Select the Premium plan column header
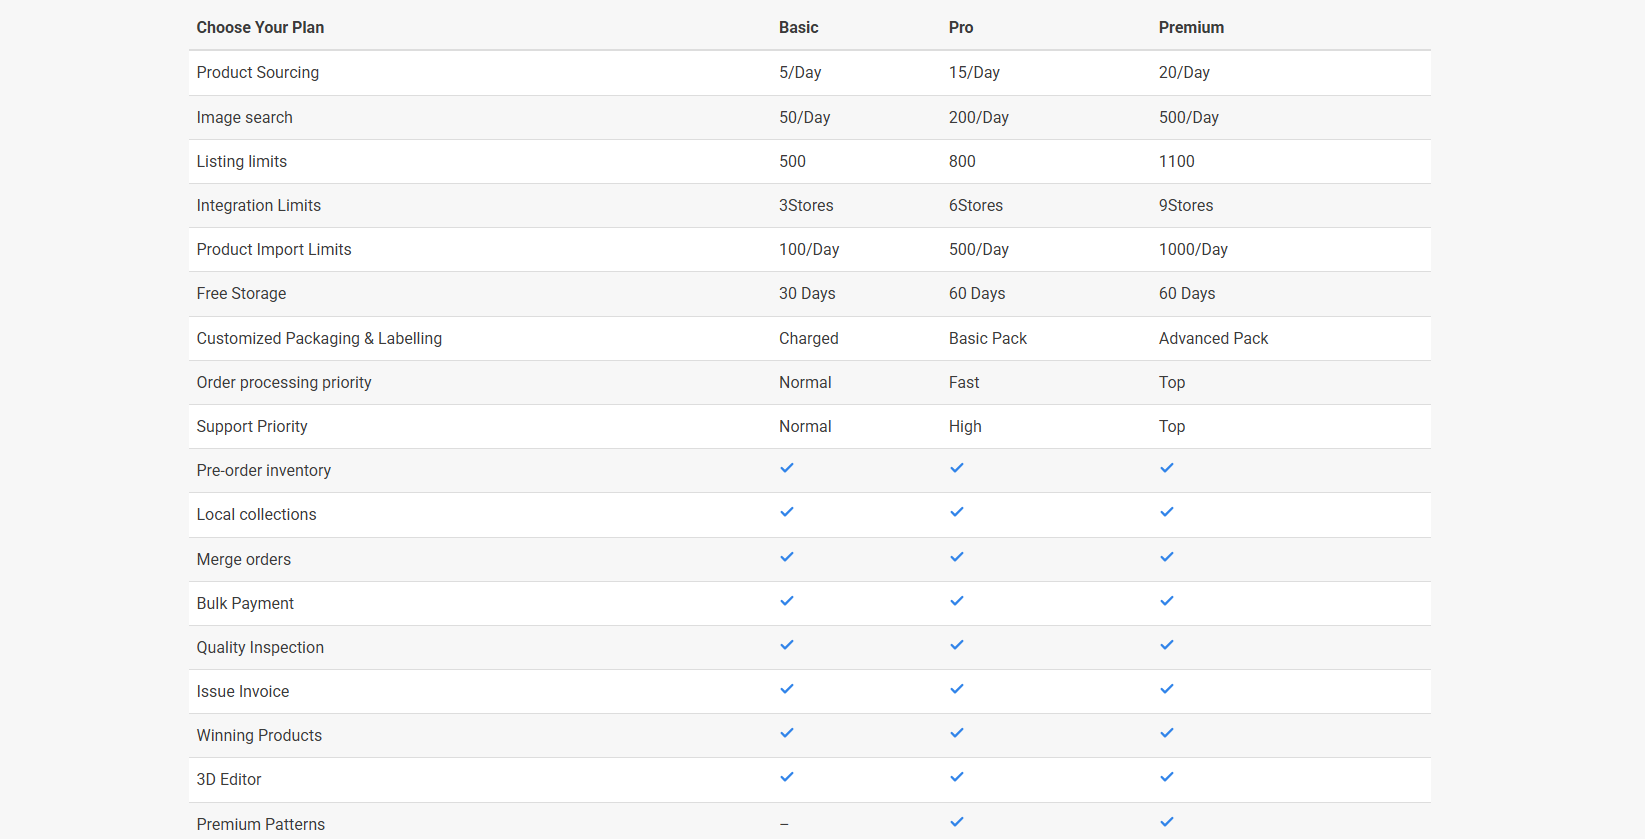The image size is (1645, 839). [1191, 28]
